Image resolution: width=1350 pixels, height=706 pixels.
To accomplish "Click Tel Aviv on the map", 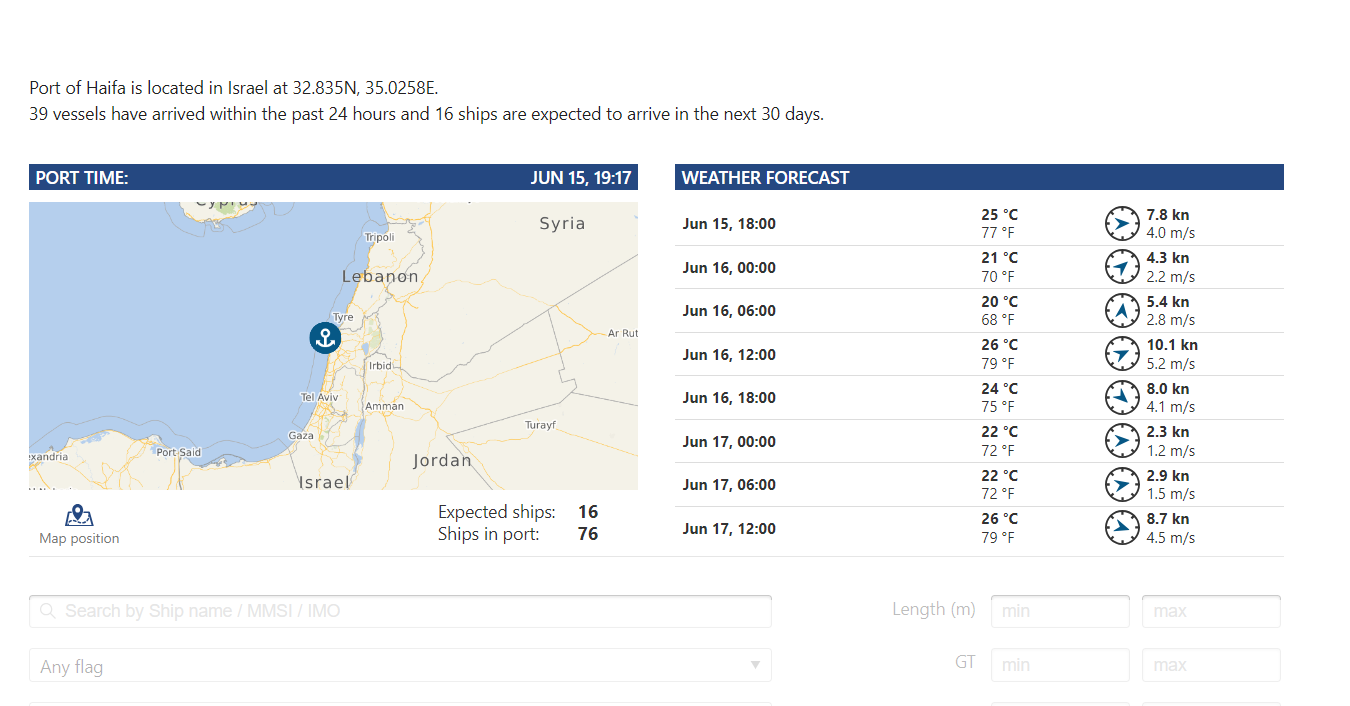I will tap(320, 398).
